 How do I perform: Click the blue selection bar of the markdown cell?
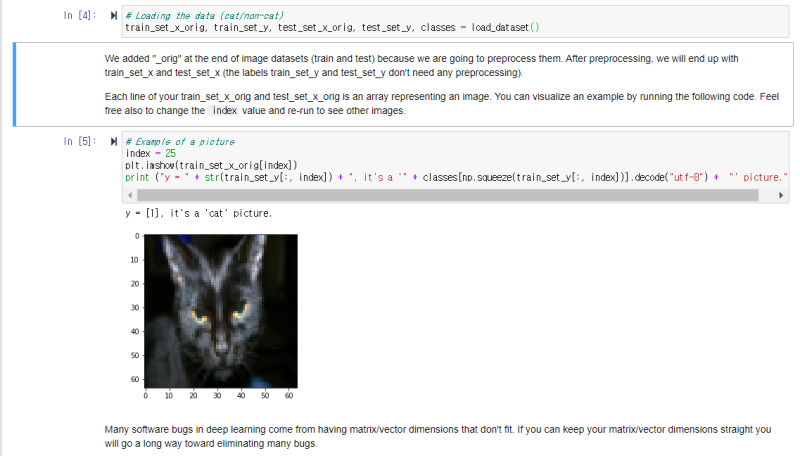point(14,85)
